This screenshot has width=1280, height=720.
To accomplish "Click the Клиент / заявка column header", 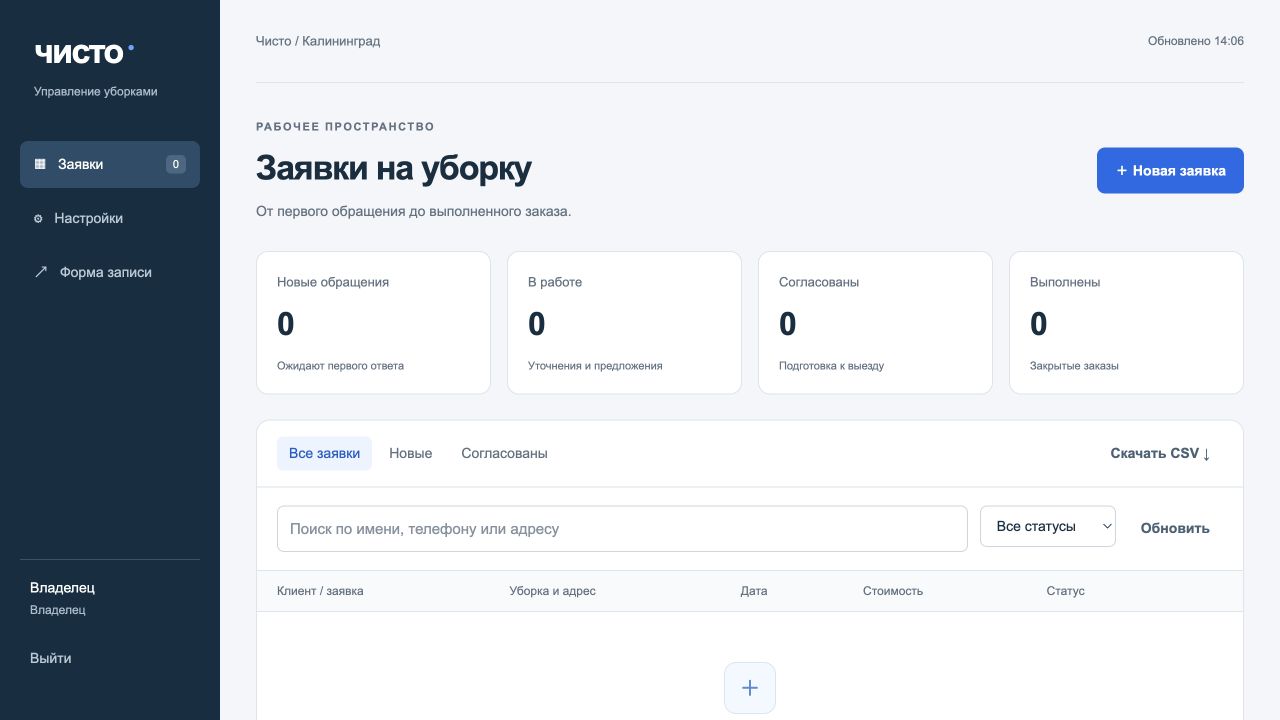I will pyautogui.click(x=320, y=591).
